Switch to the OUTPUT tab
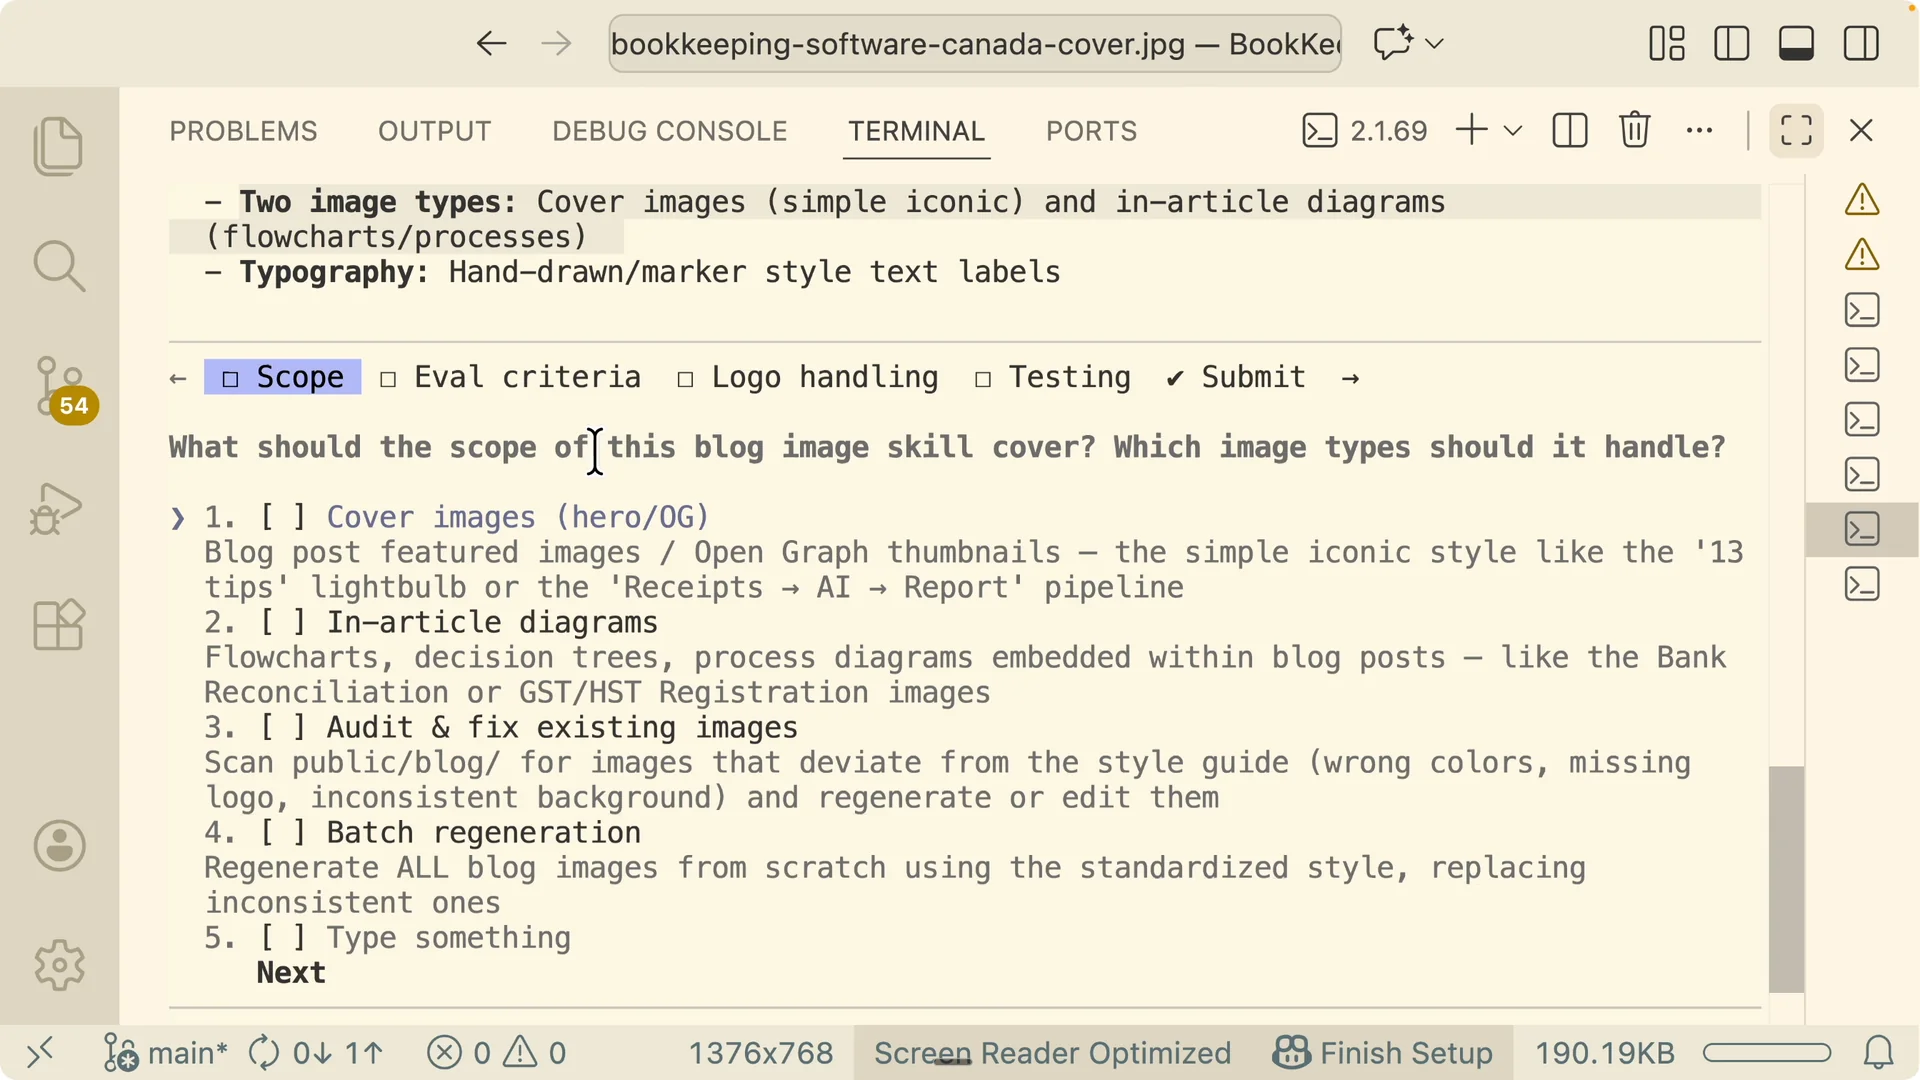 tap(435, 131)
